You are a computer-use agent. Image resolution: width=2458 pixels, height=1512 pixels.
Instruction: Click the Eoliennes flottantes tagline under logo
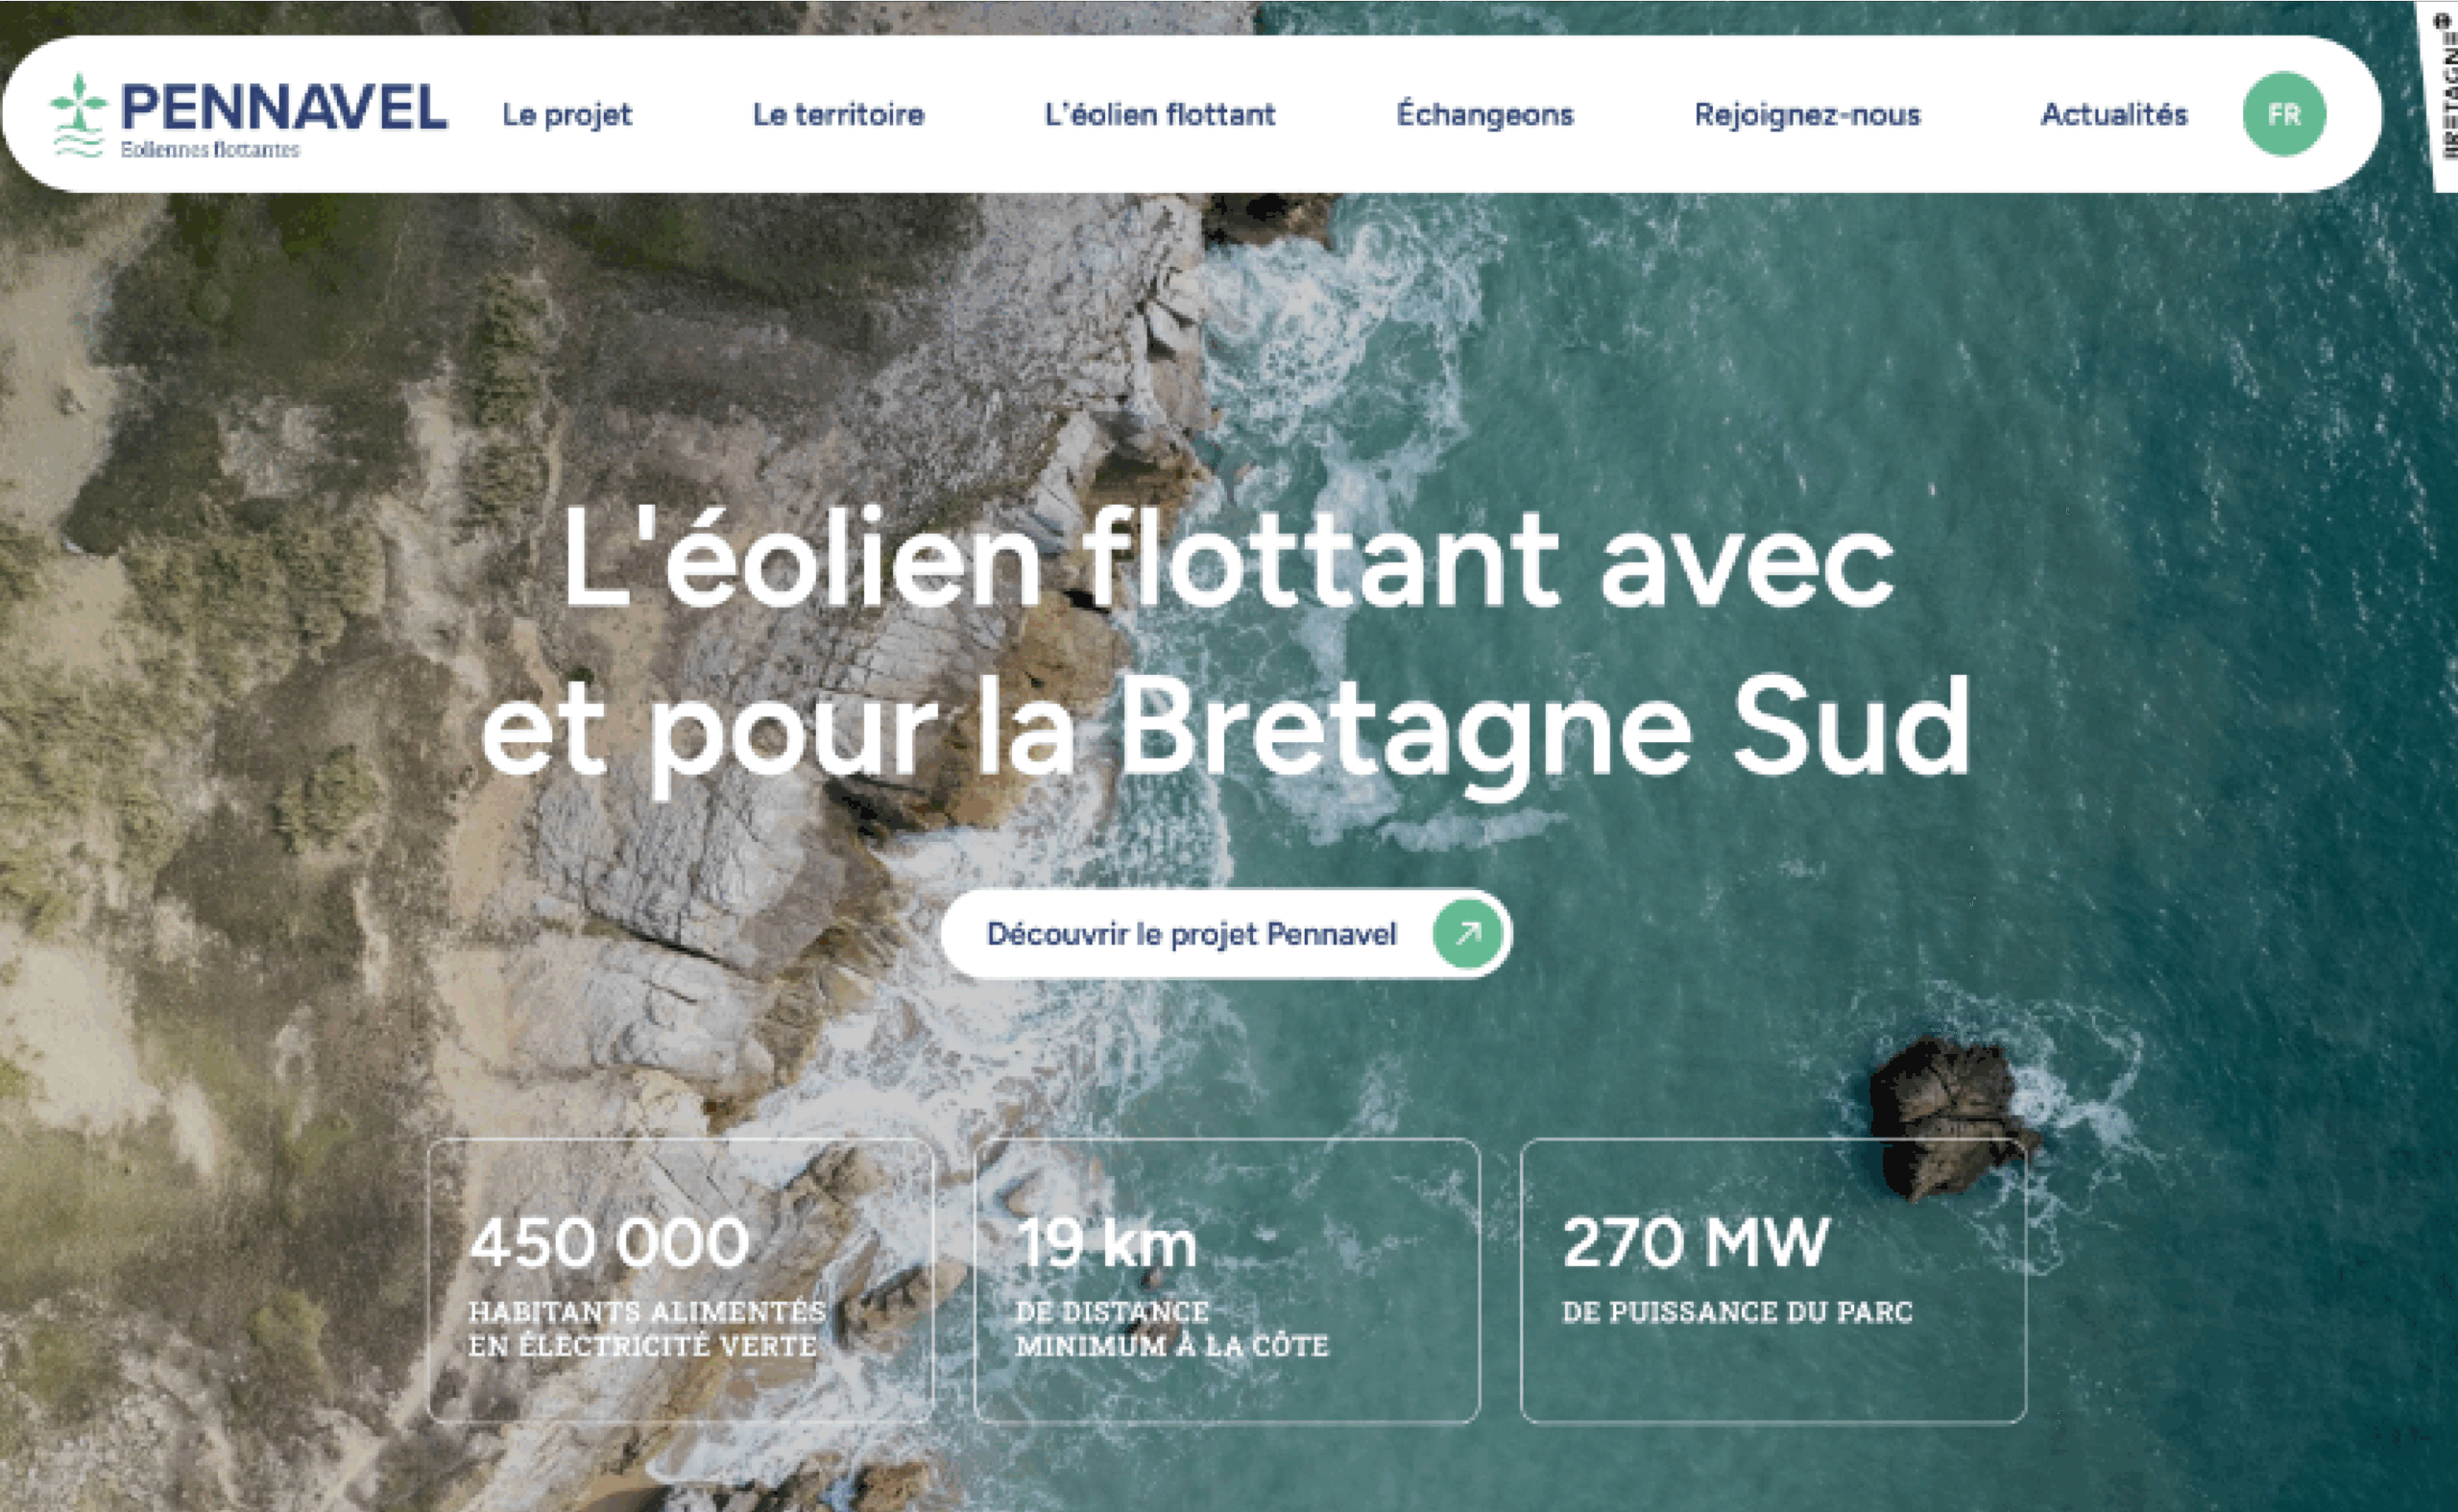click(210, 150)
